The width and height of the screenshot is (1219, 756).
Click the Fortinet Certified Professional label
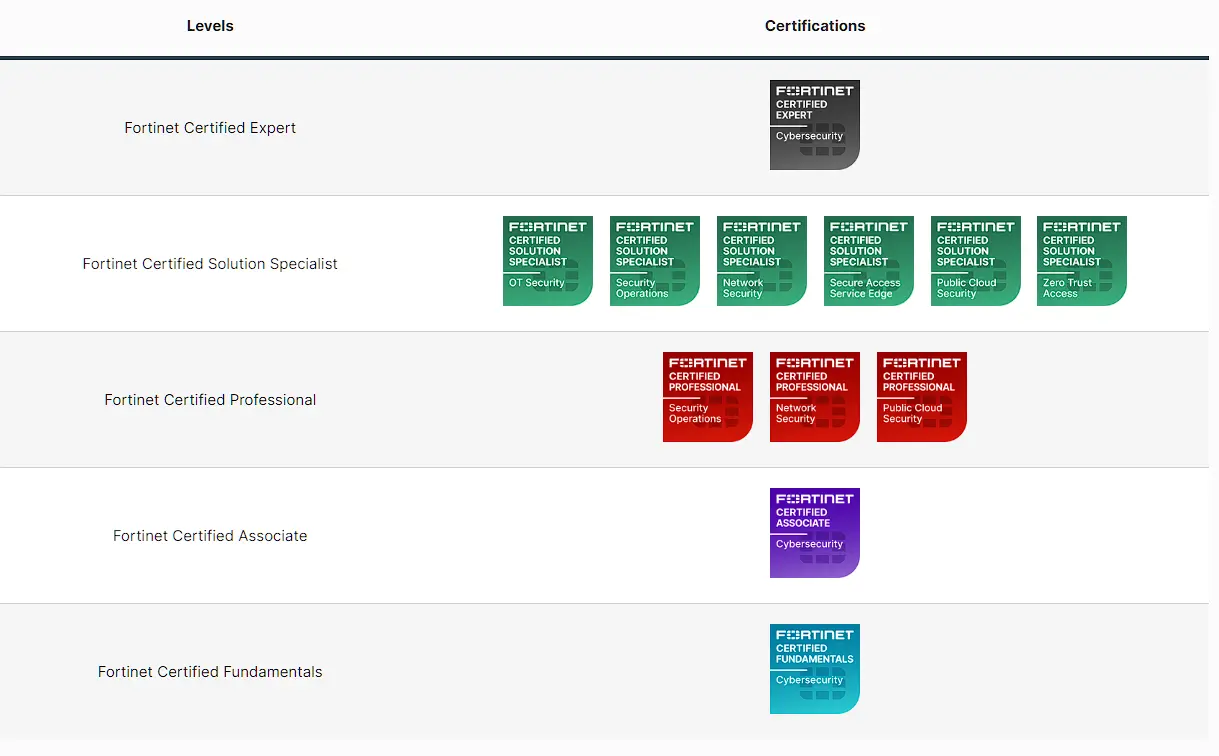pyautogui.click(x=210, y=400)
